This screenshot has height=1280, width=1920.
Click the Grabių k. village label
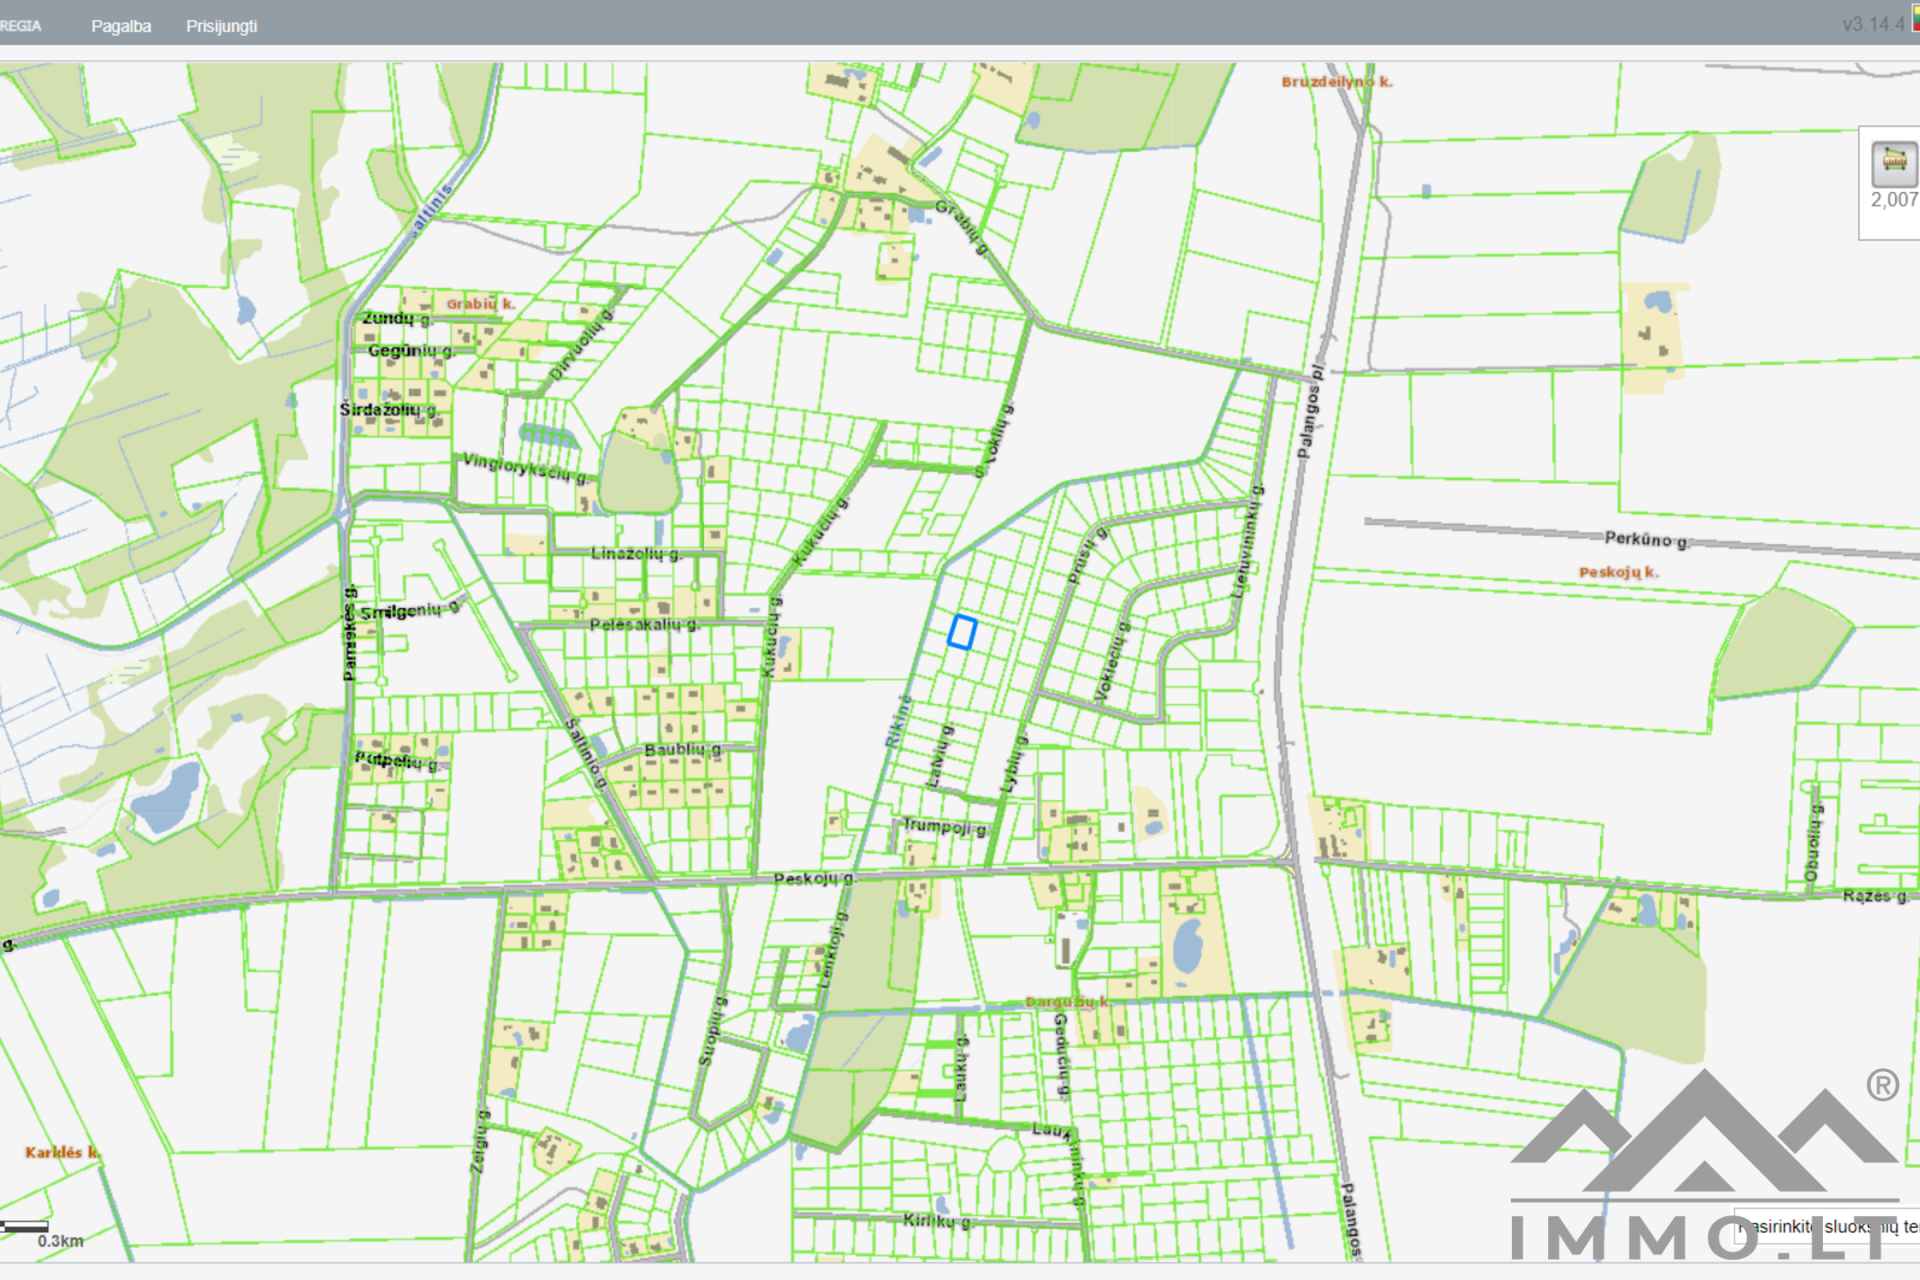point(481,303)
